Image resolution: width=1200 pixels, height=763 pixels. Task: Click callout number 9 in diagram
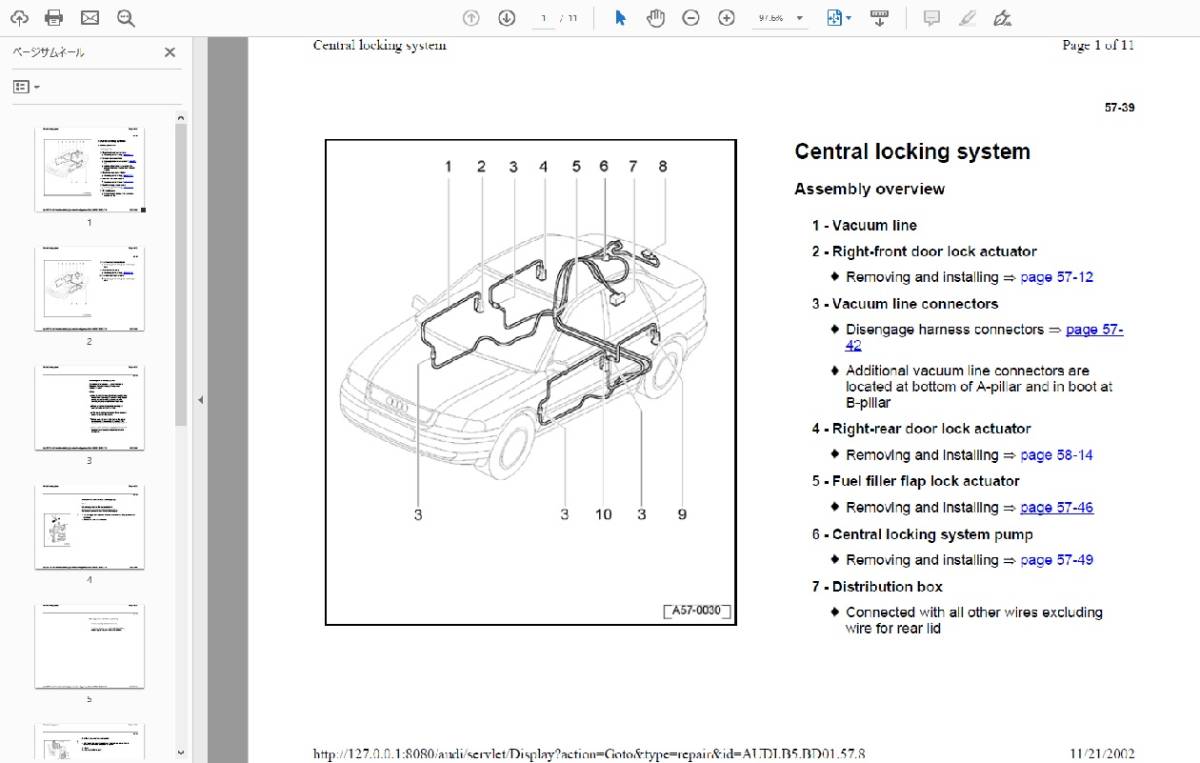tap(682, 514)
